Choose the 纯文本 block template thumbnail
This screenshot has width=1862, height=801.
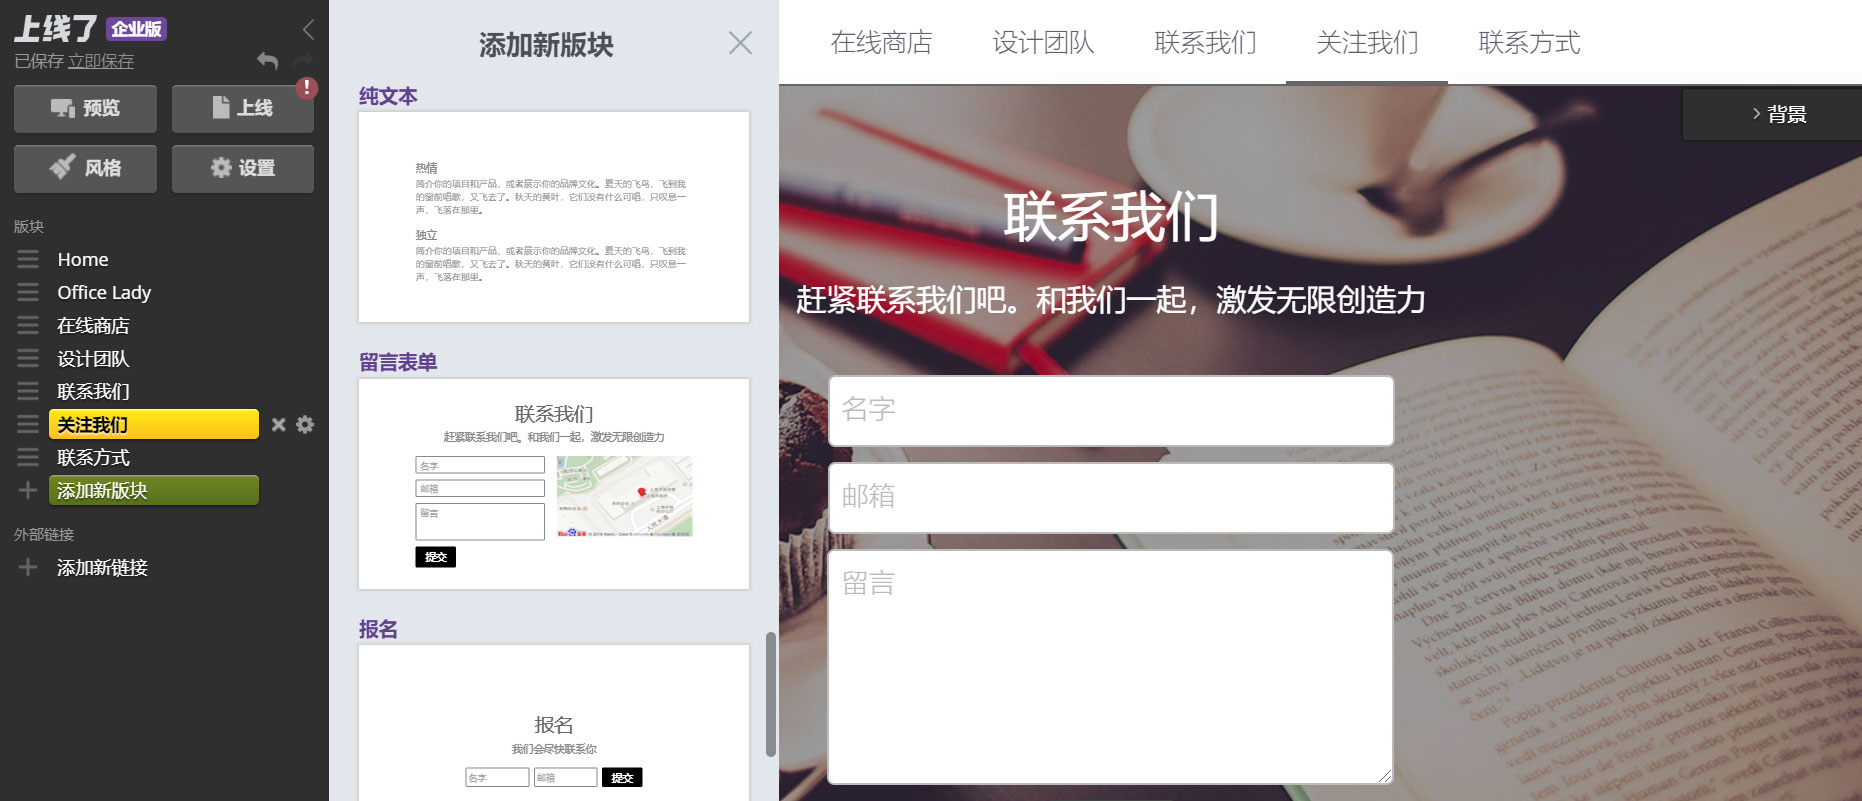click(x=554, y=217)
